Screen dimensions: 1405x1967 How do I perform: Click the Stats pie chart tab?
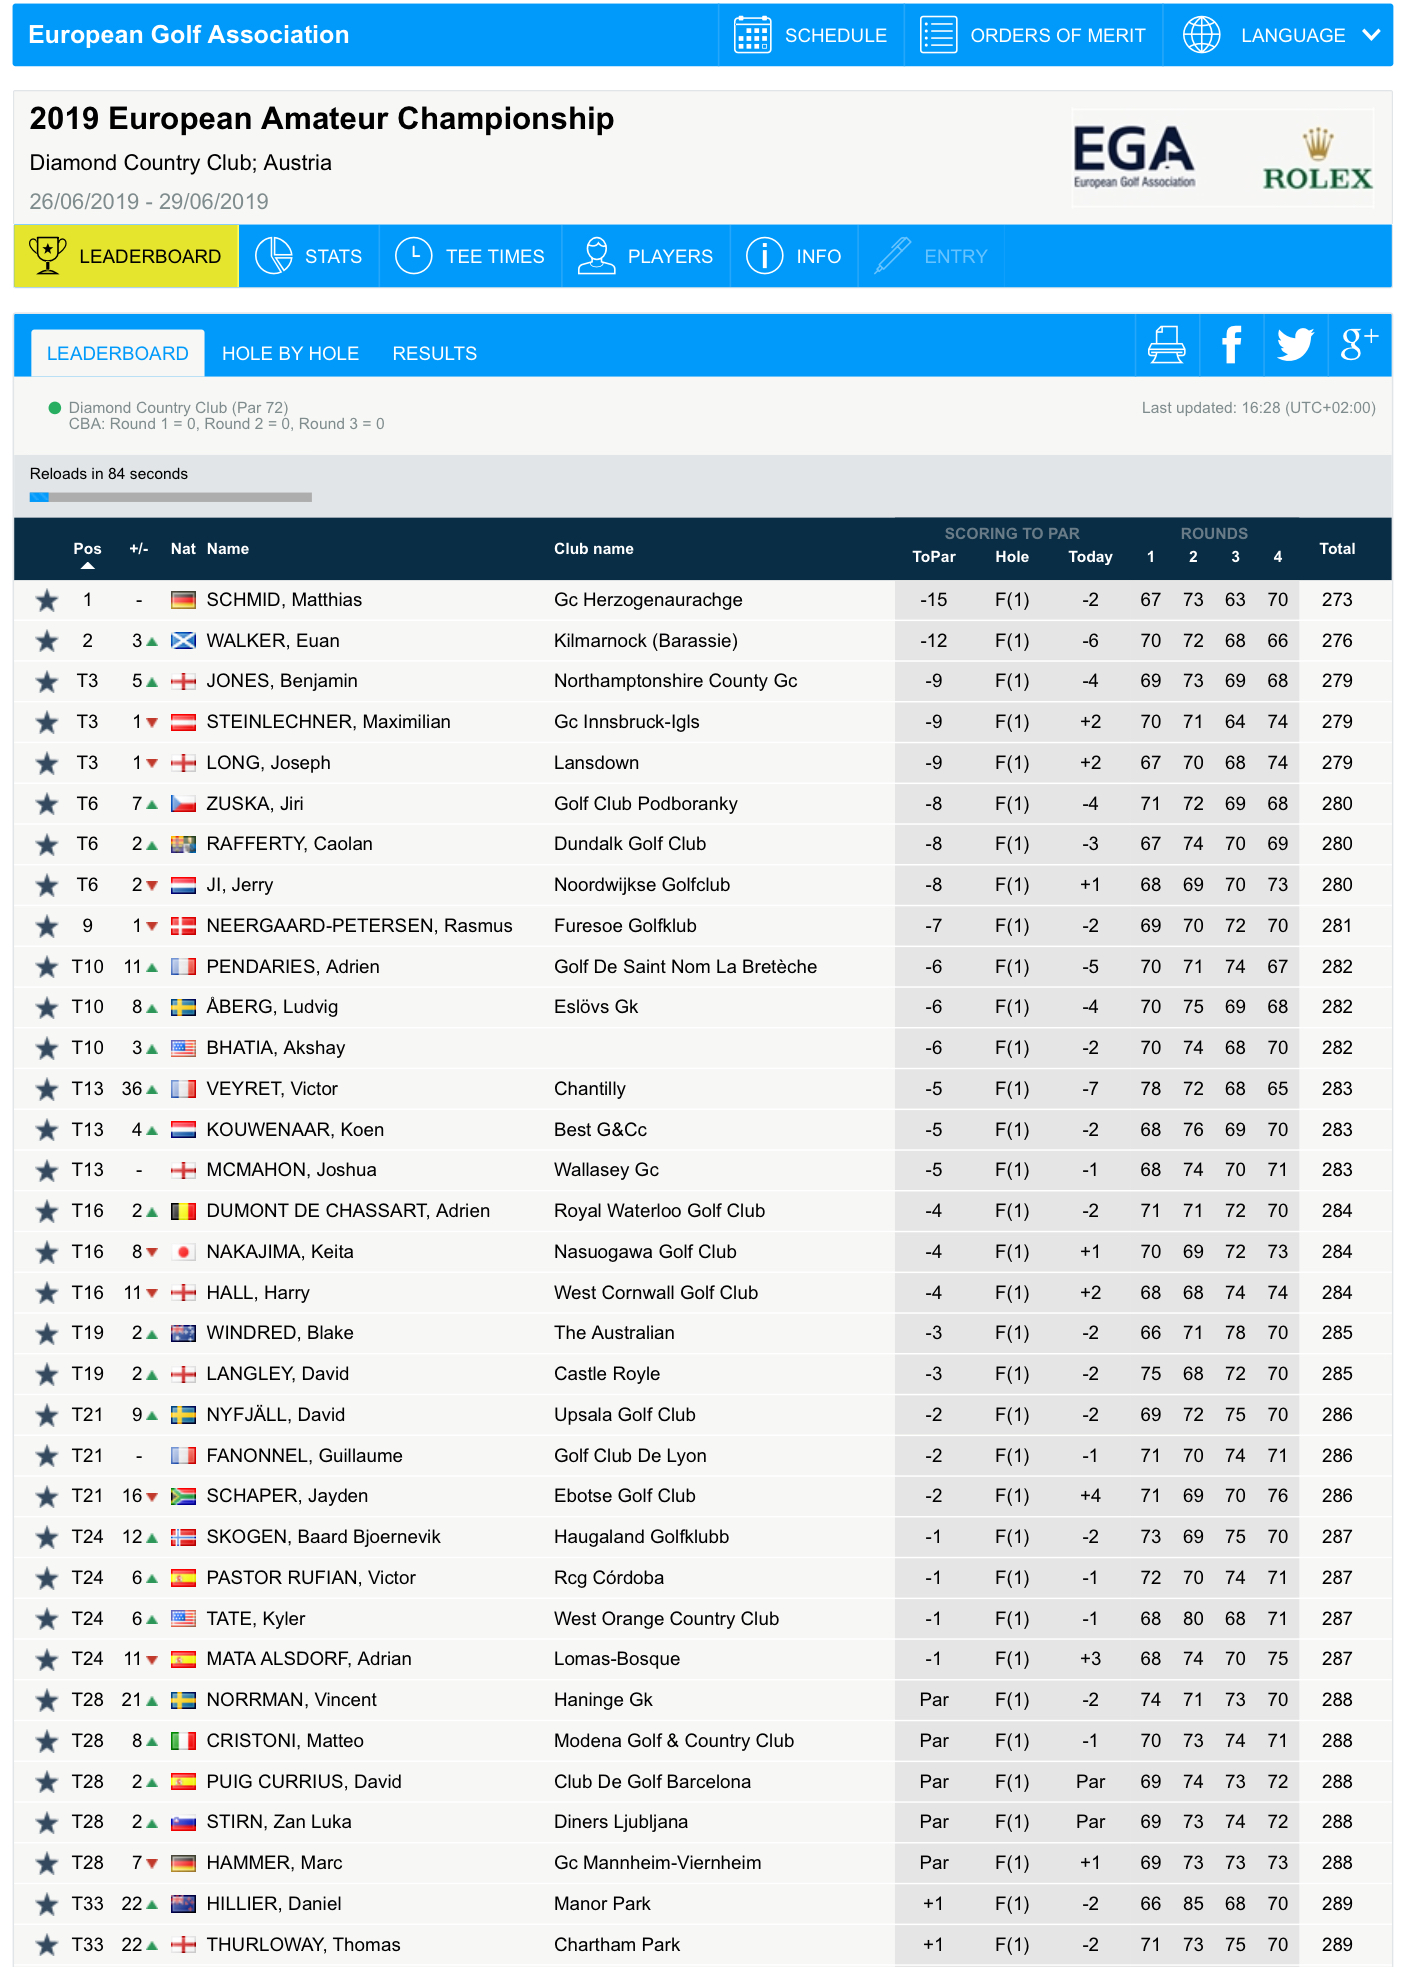point(309,256)
